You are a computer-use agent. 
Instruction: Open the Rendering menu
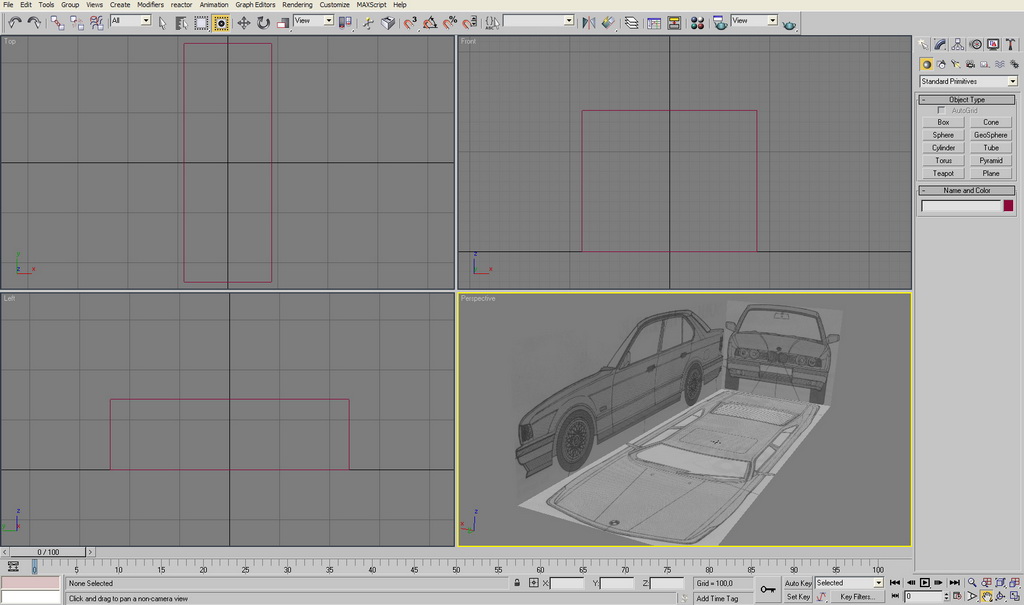[x=297, y=5]
